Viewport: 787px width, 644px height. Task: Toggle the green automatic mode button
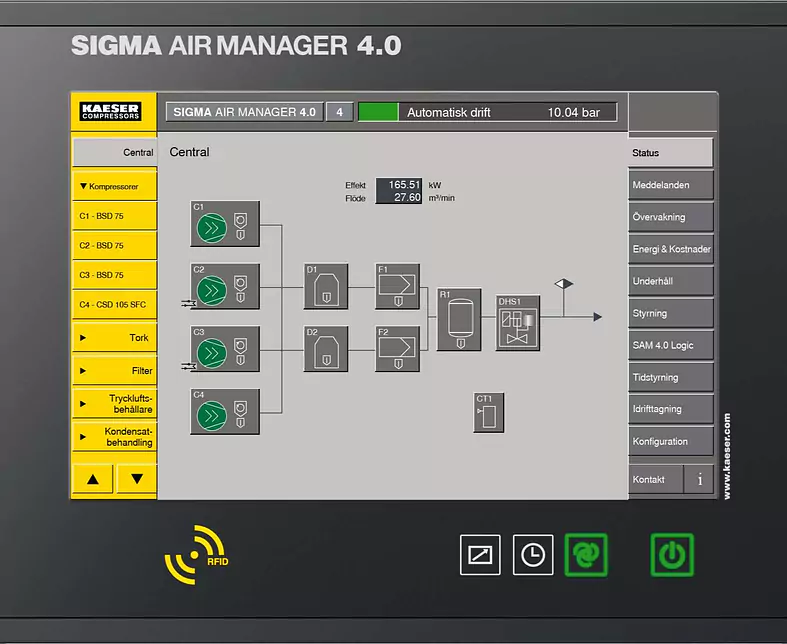coord(585,554)
